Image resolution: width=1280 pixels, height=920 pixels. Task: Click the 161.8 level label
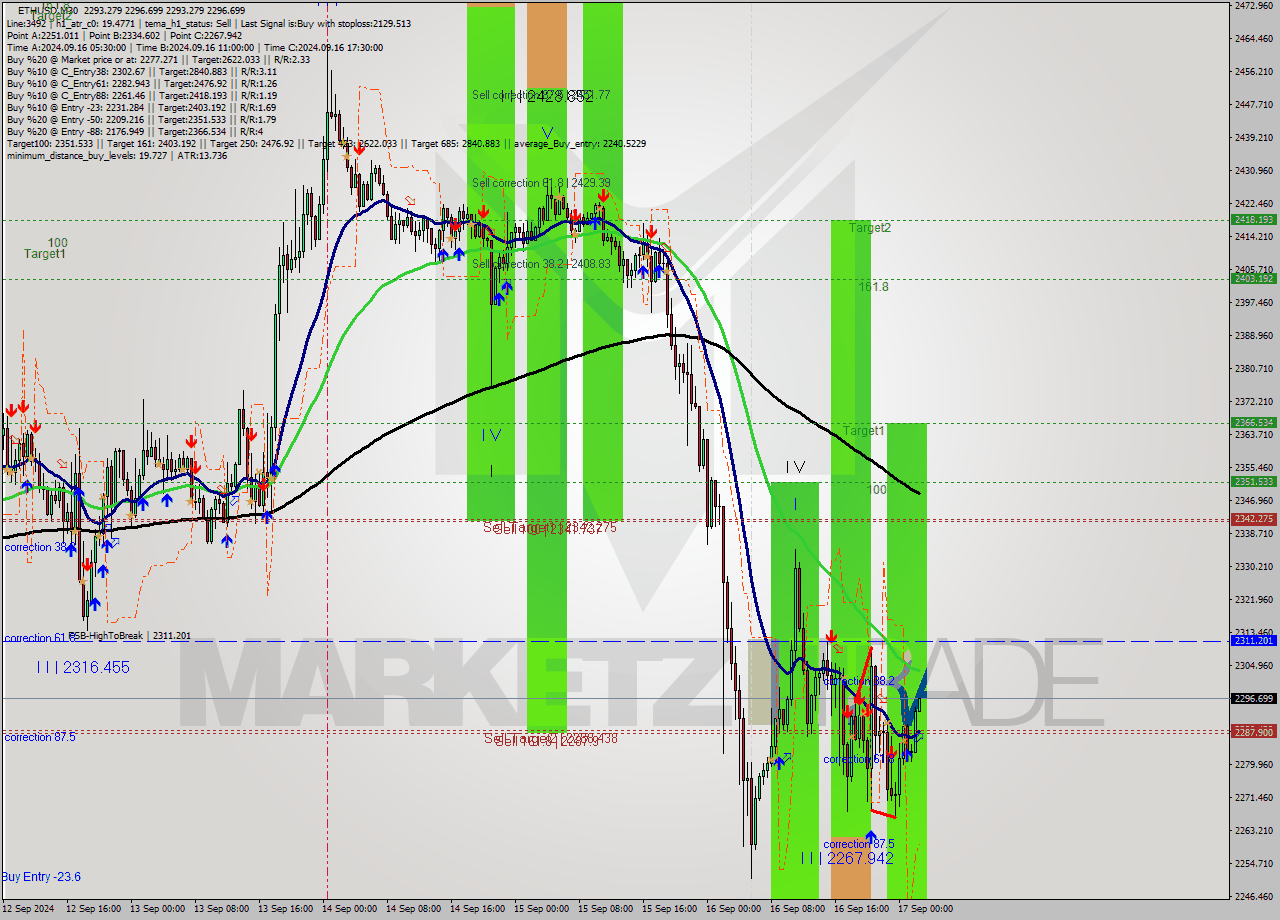[x=873, y=287]
